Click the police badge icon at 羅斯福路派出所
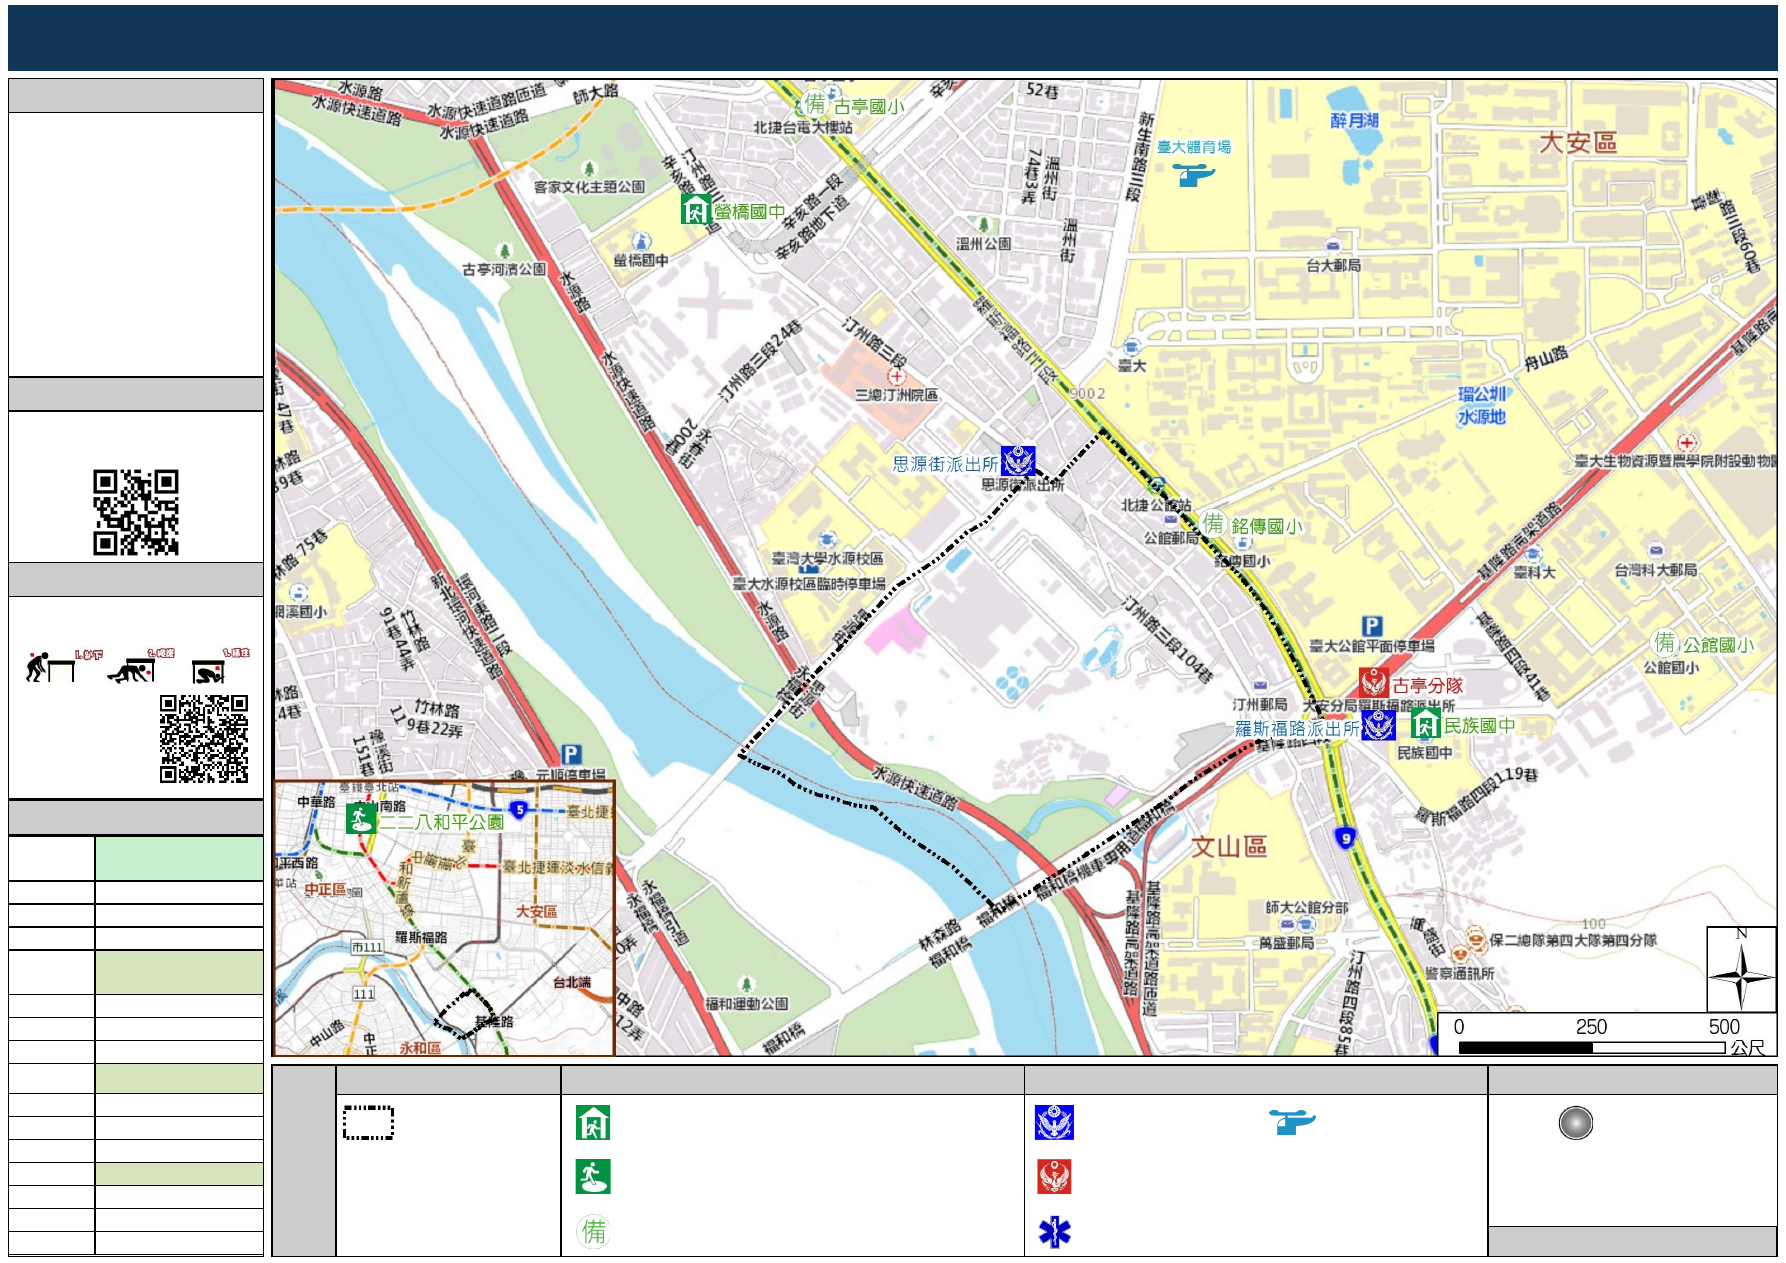Screen dimensions: 1786x1263 click(x=1378, y=725)
